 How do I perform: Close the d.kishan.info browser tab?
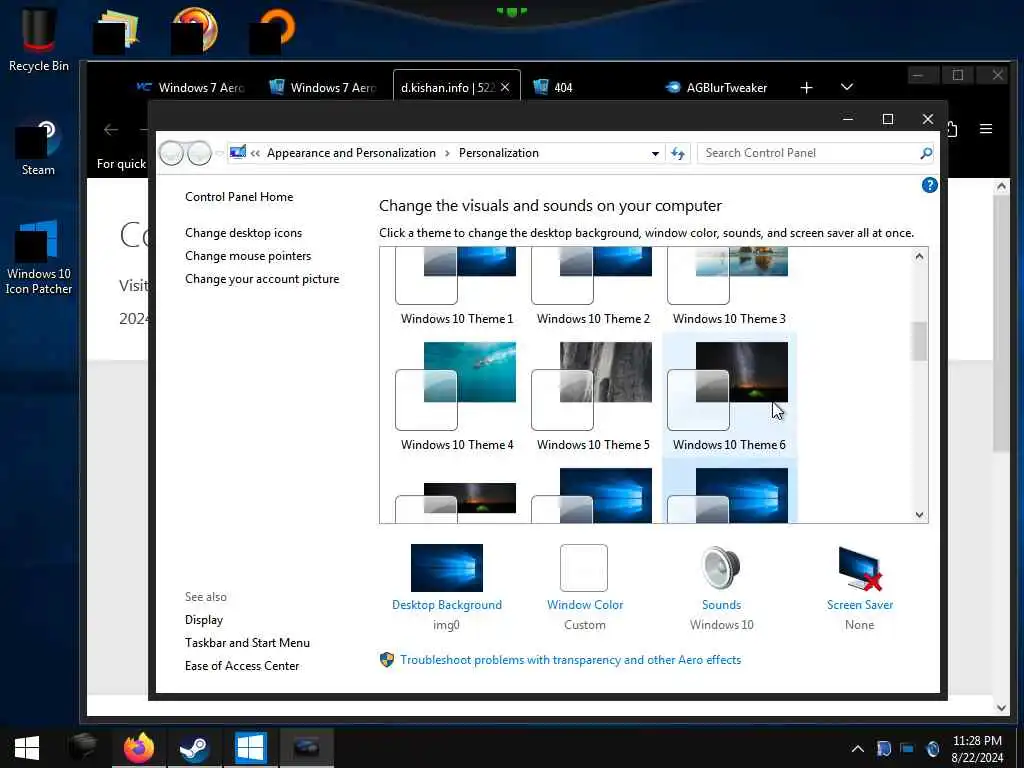tap(505, 88)
